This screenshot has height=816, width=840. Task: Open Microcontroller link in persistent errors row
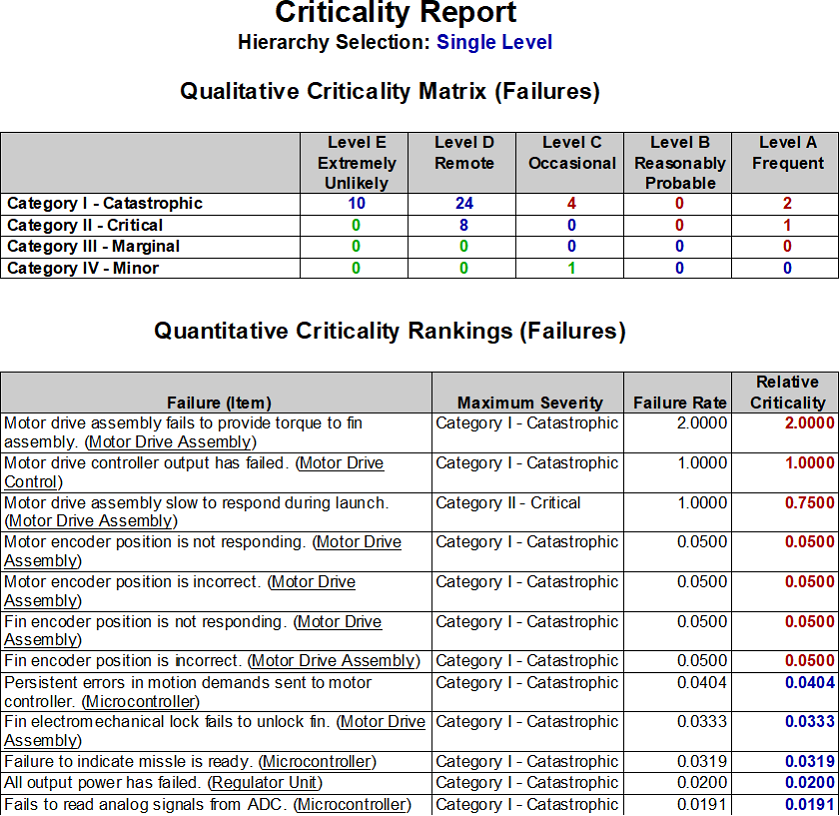pos(140,701)
